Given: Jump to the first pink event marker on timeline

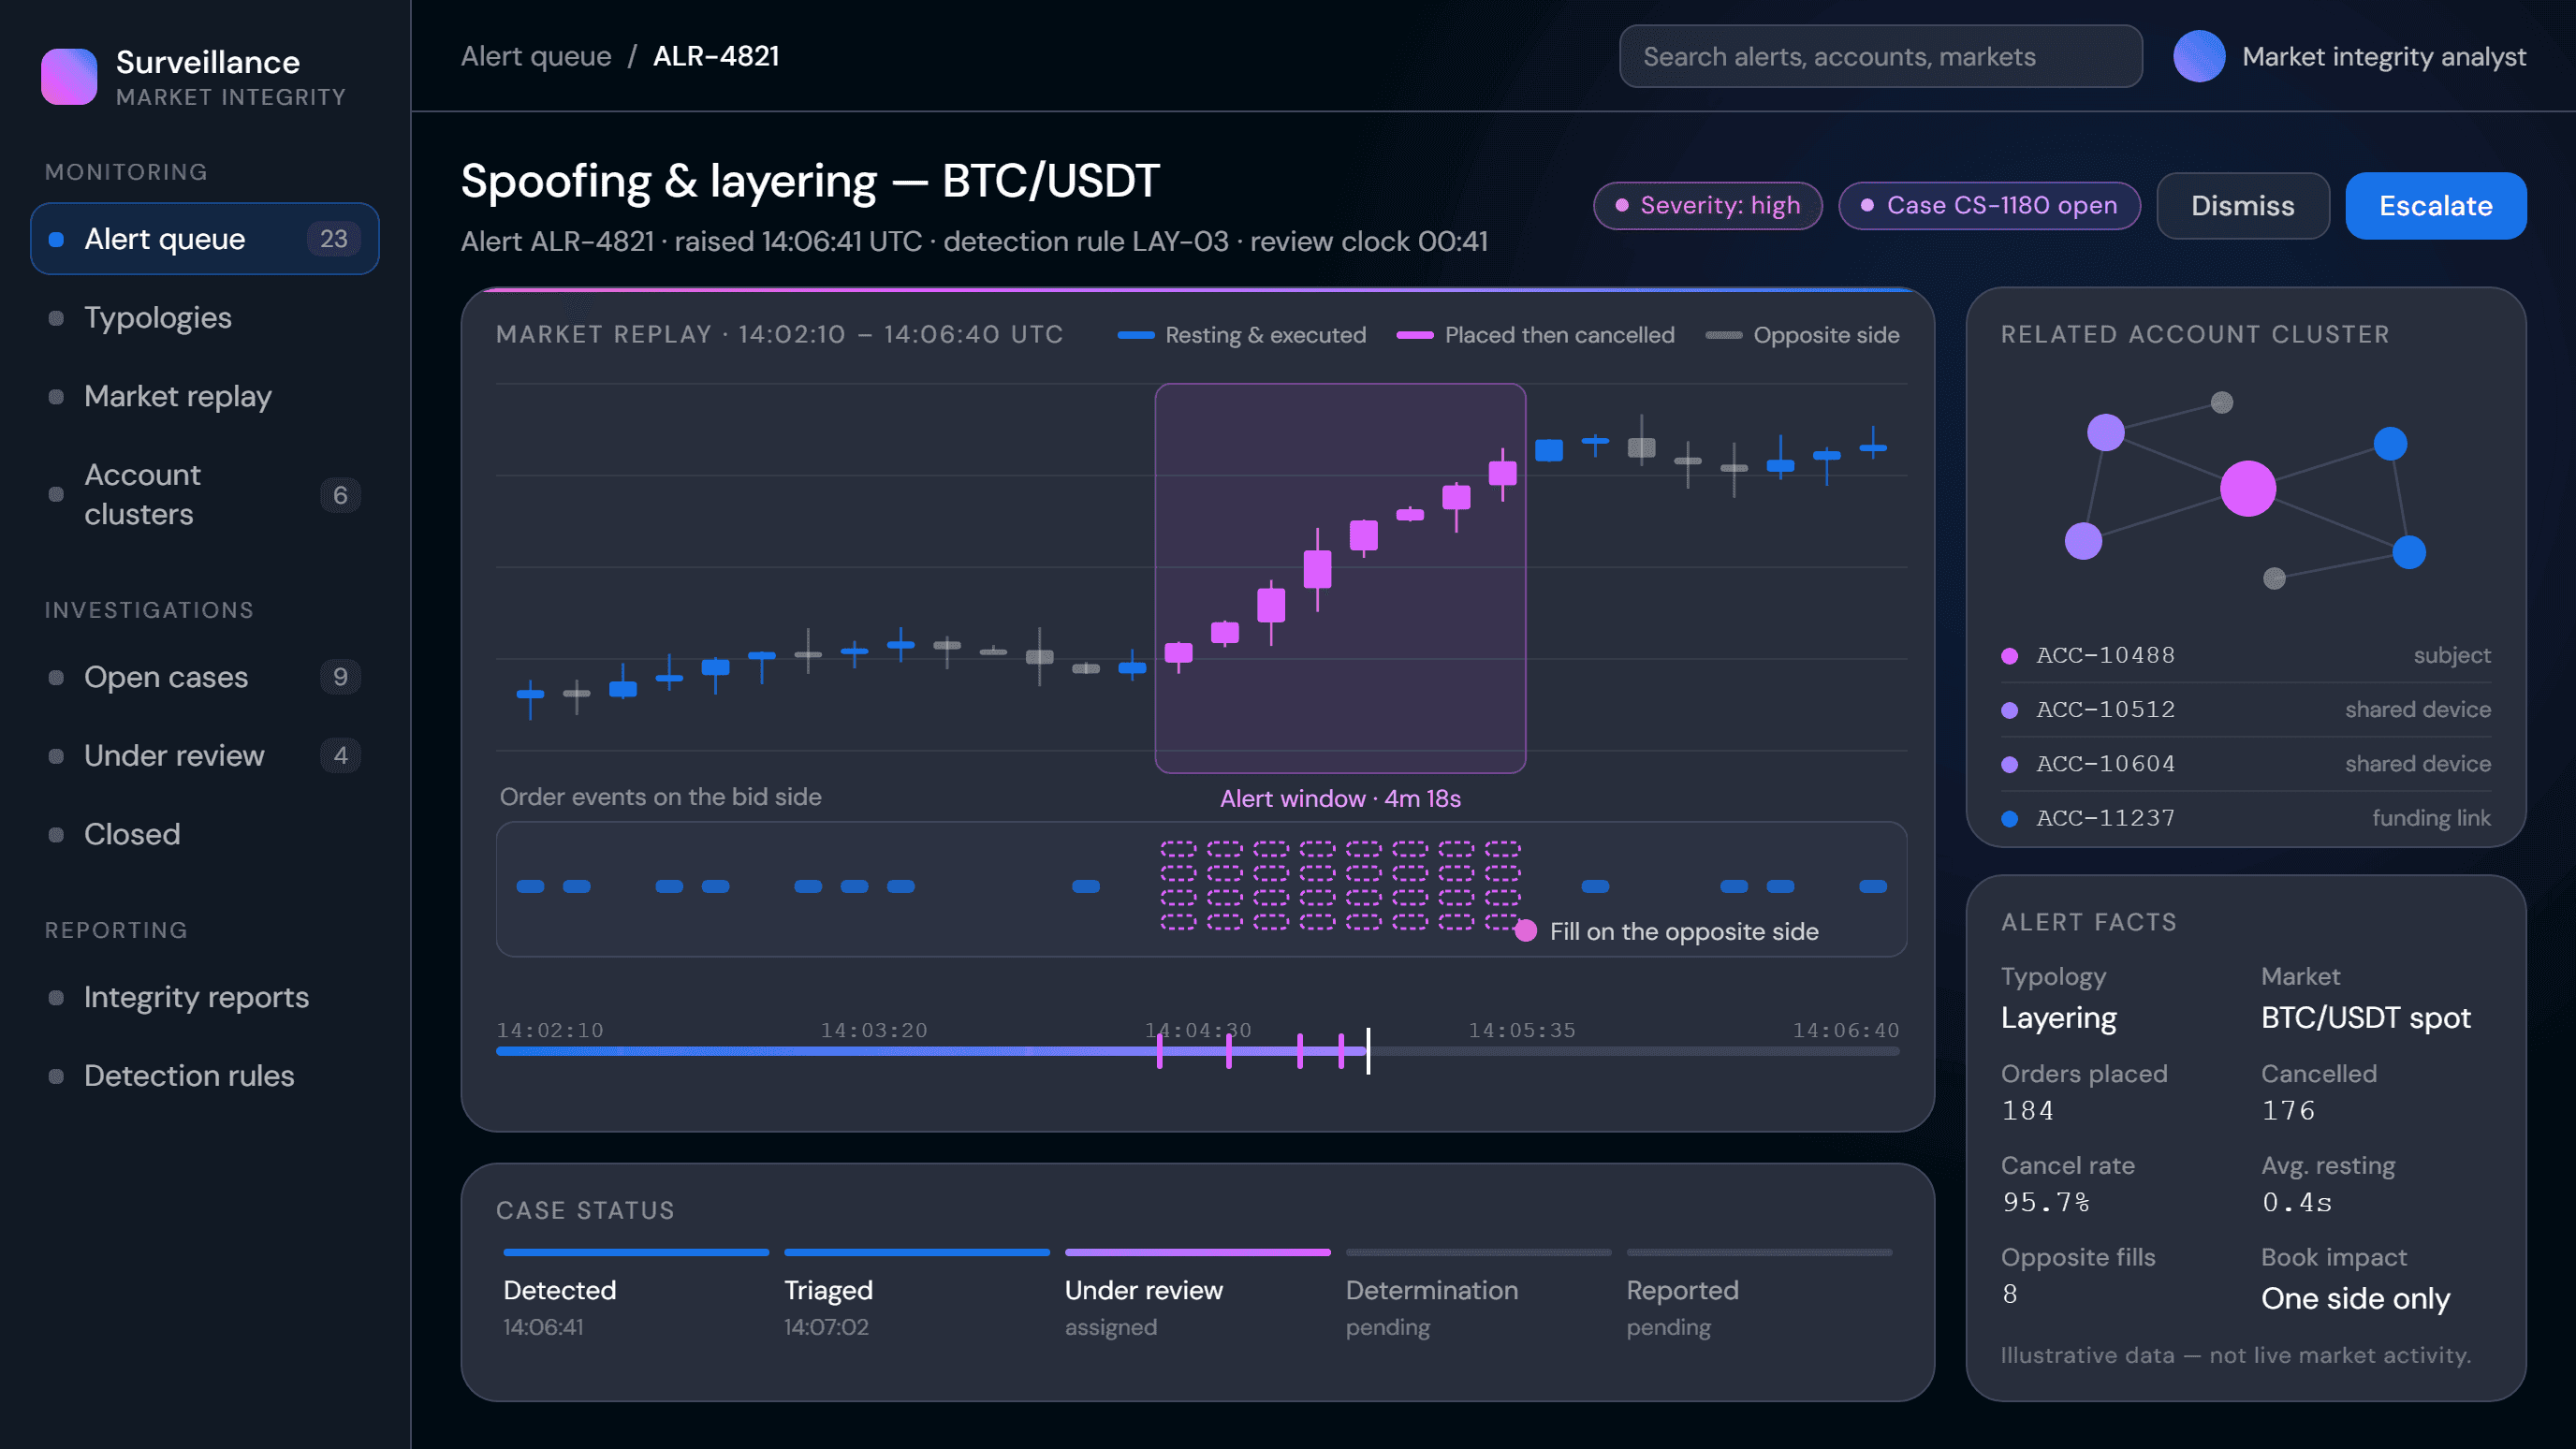Looking at the screenshot, I should 1160,1051.
